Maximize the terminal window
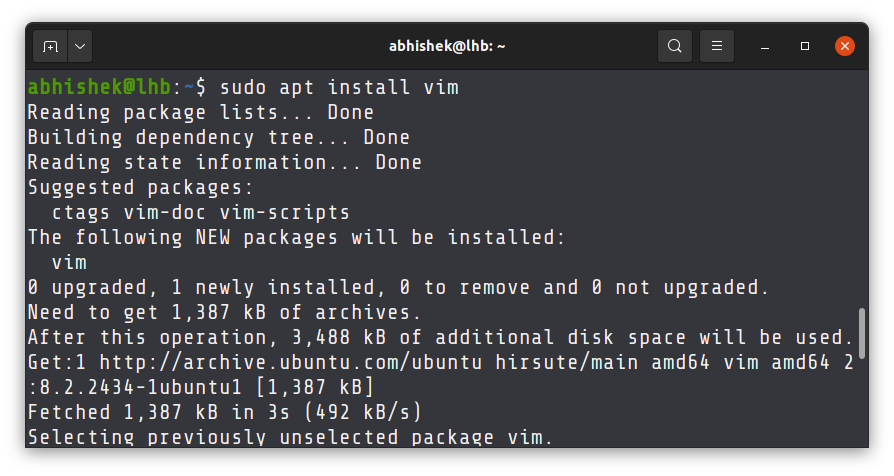Viewport: 894px width, 476px height. [x=805, y=46]
